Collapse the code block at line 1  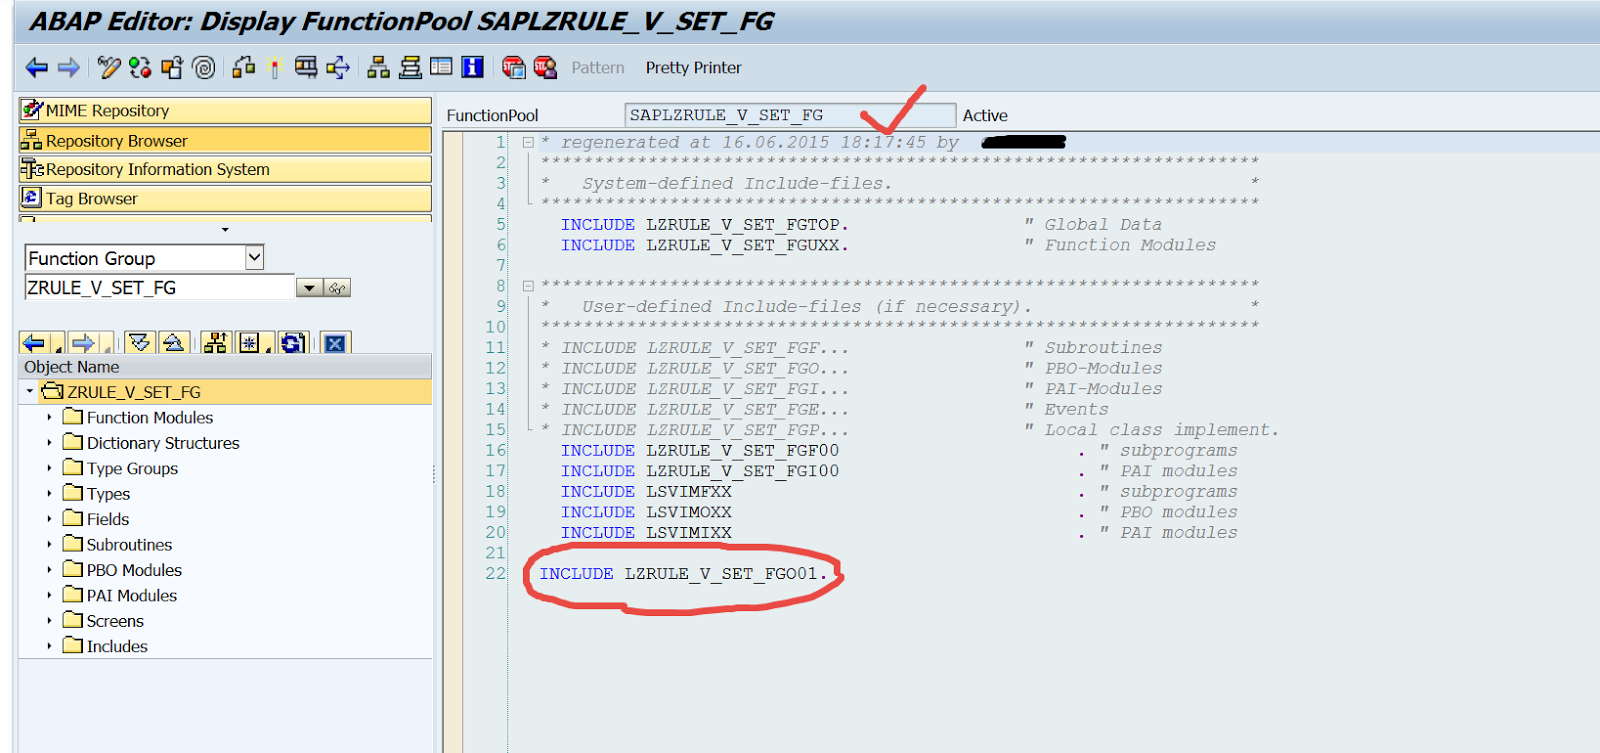(528, 143)
